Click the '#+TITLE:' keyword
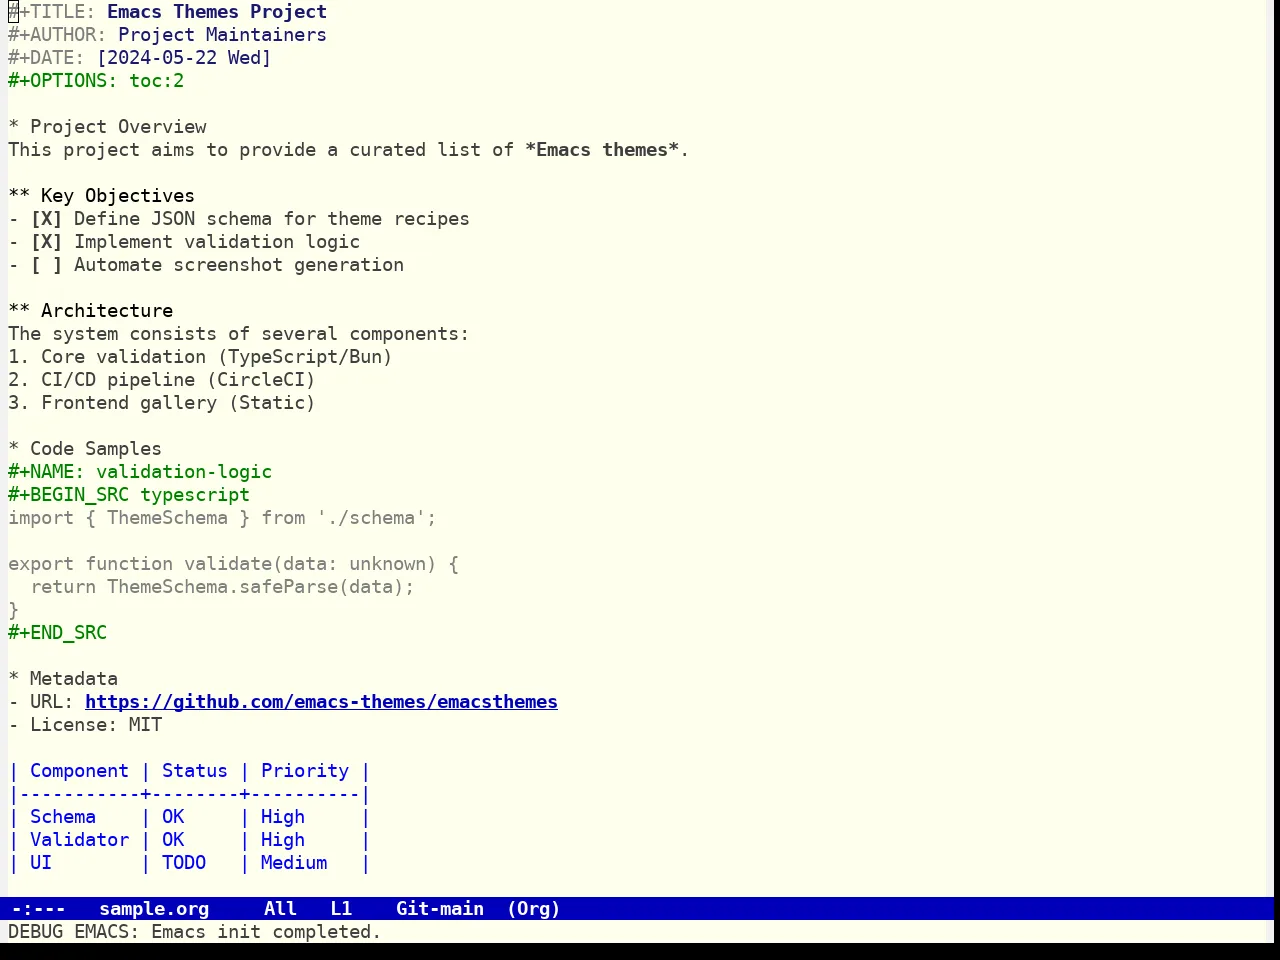1280x960 pixels. click(x=52, y=12)
